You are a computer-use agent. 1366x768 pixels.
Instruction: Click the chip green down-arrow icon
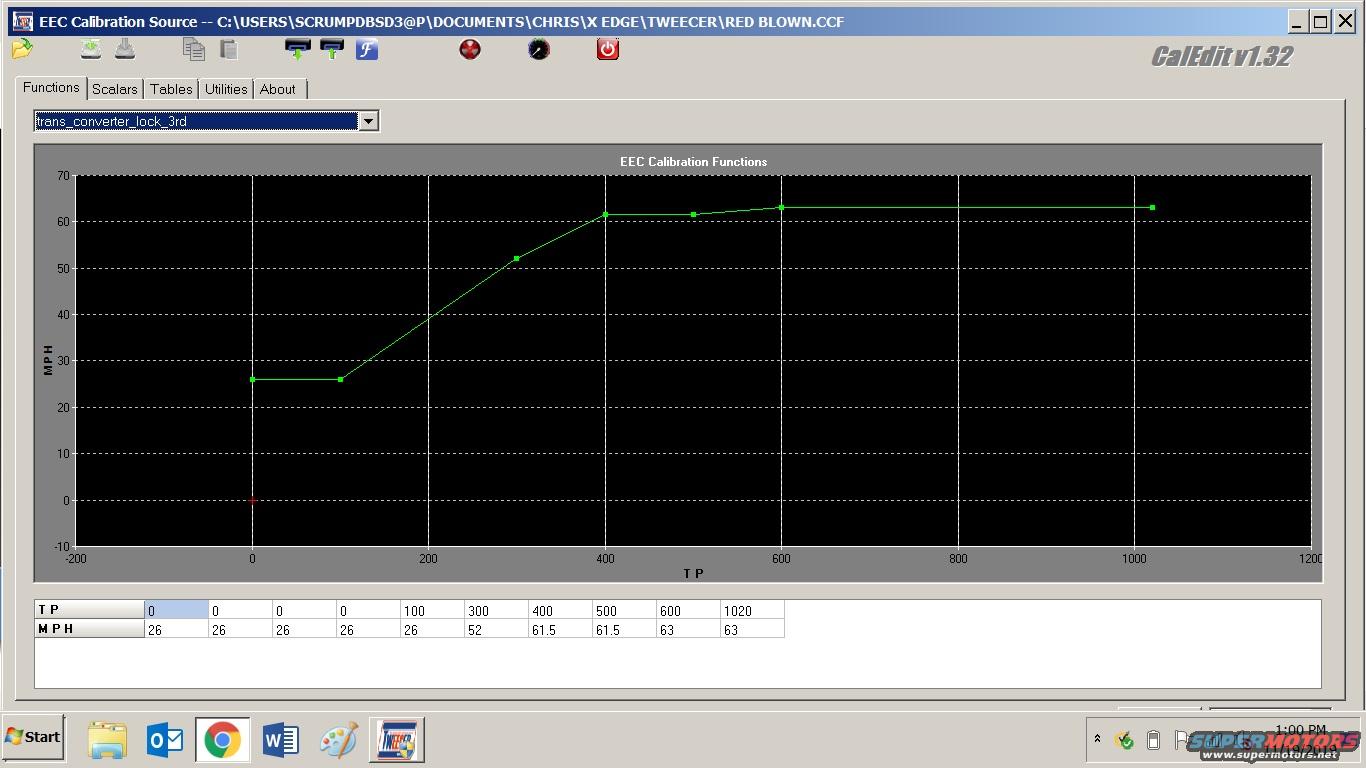[x=297, y=49]
